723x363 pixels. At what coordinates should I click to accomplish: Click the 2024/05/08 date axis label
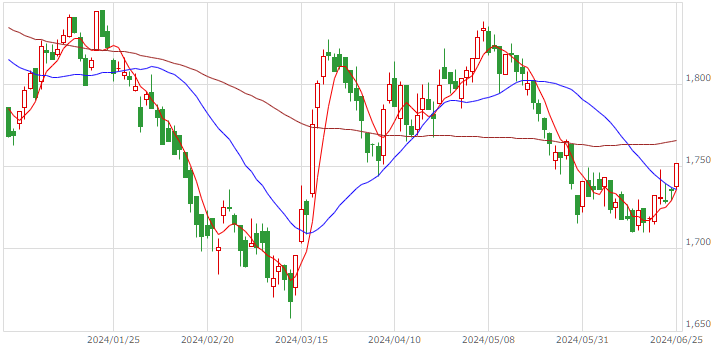[488, 340]
